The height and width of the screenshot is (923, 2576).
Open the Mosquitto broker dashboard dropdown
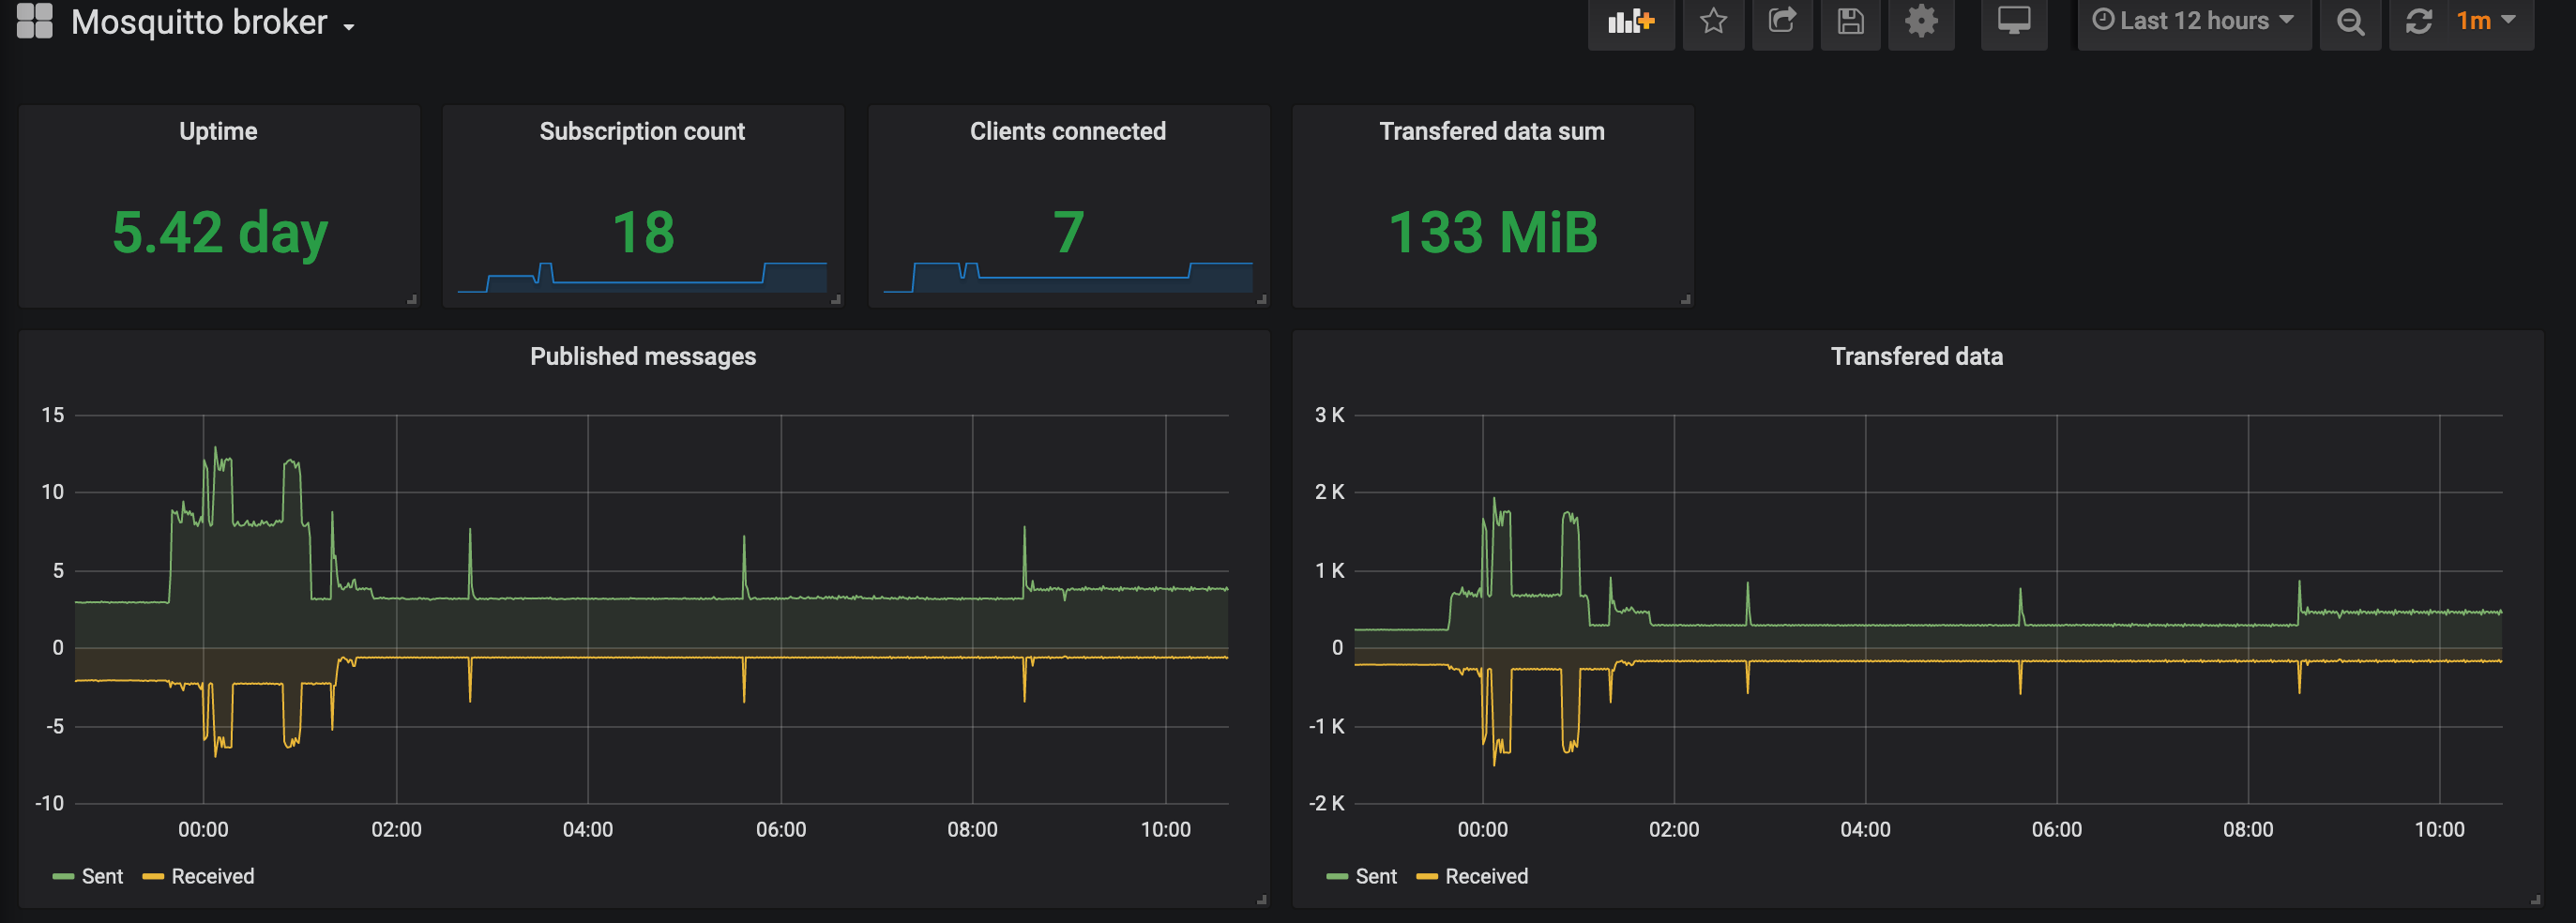pos(213,22)
